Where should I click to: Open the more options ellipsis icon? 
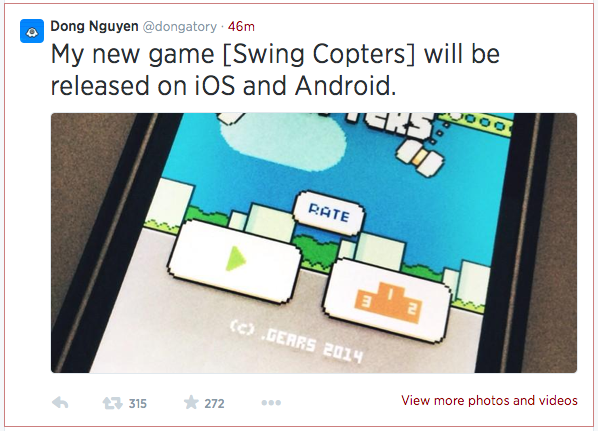tap(271, 403)
